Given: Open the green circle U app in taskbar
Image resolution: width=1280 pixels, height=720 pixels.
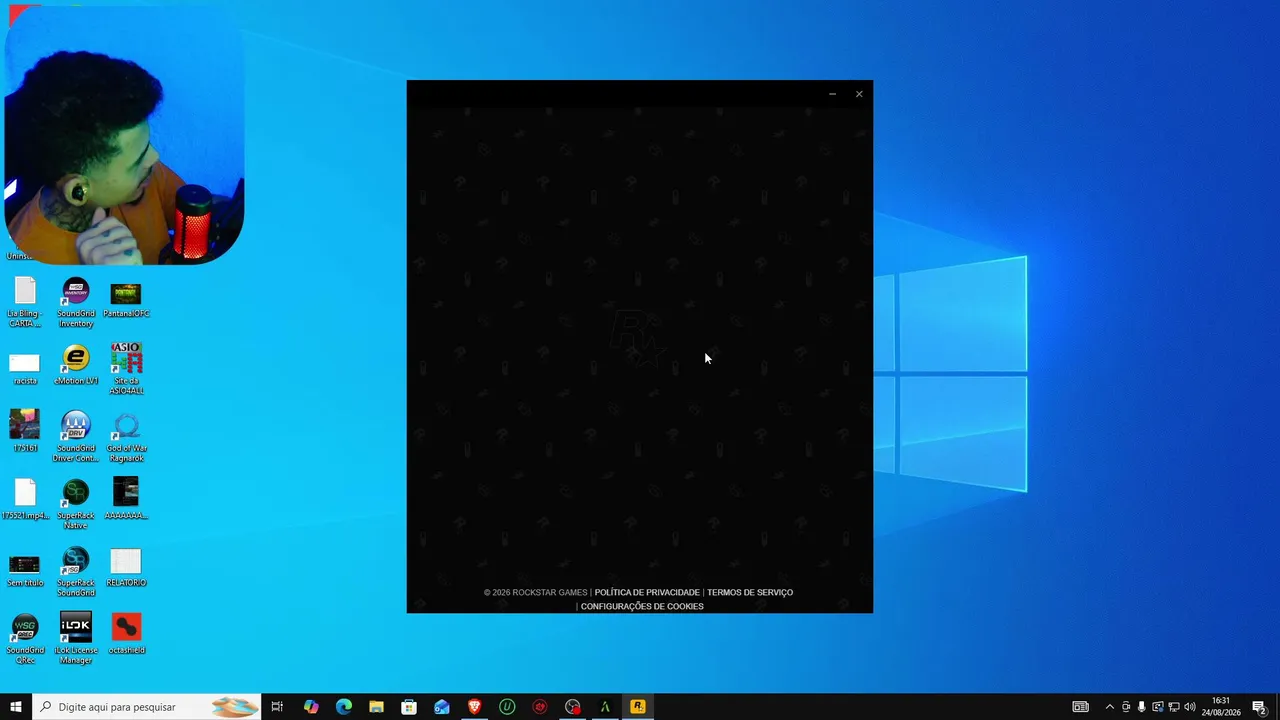Looking at the screenshot, I should [507, 707].
